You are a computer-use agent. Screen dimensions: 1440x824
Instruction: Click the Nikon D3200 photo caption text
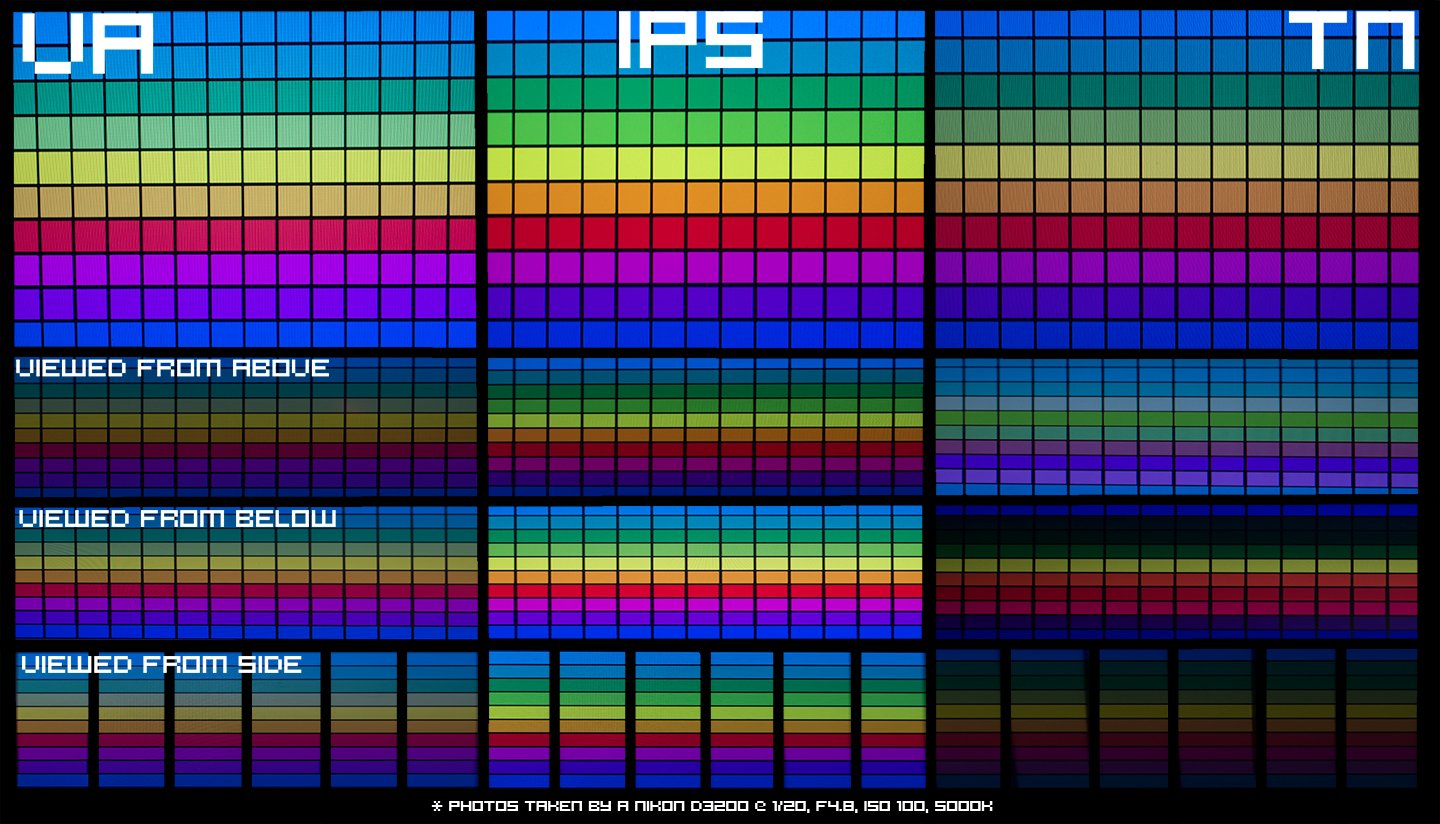point(720,805)
